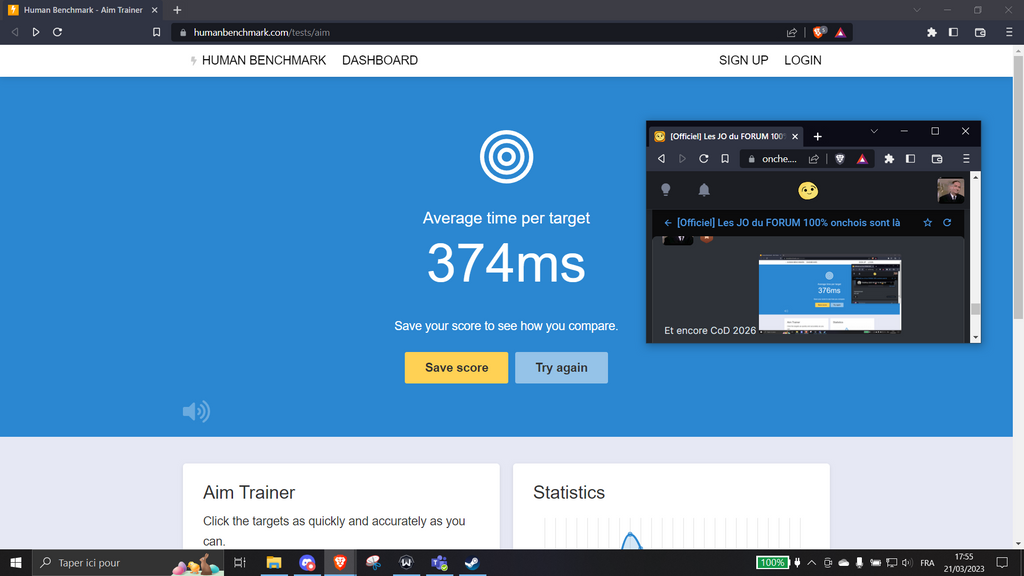
Task: Click the notification bell in the forum window
Action: pyautogui.click(x=704, y=190)
